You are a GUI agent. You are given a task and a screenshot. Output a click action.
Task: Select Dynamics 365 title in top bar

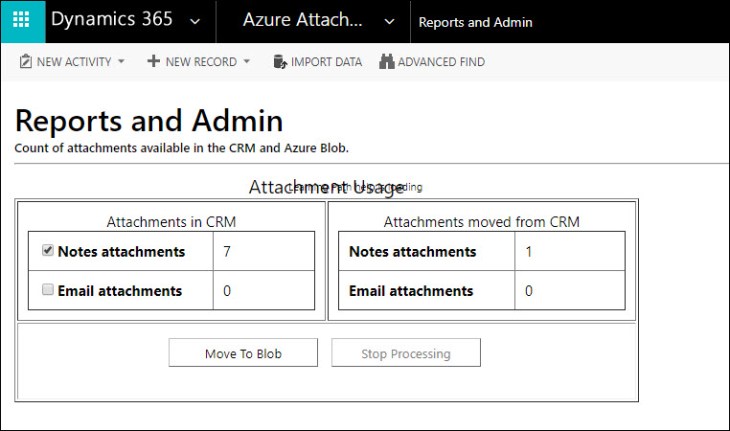[111, 21]
